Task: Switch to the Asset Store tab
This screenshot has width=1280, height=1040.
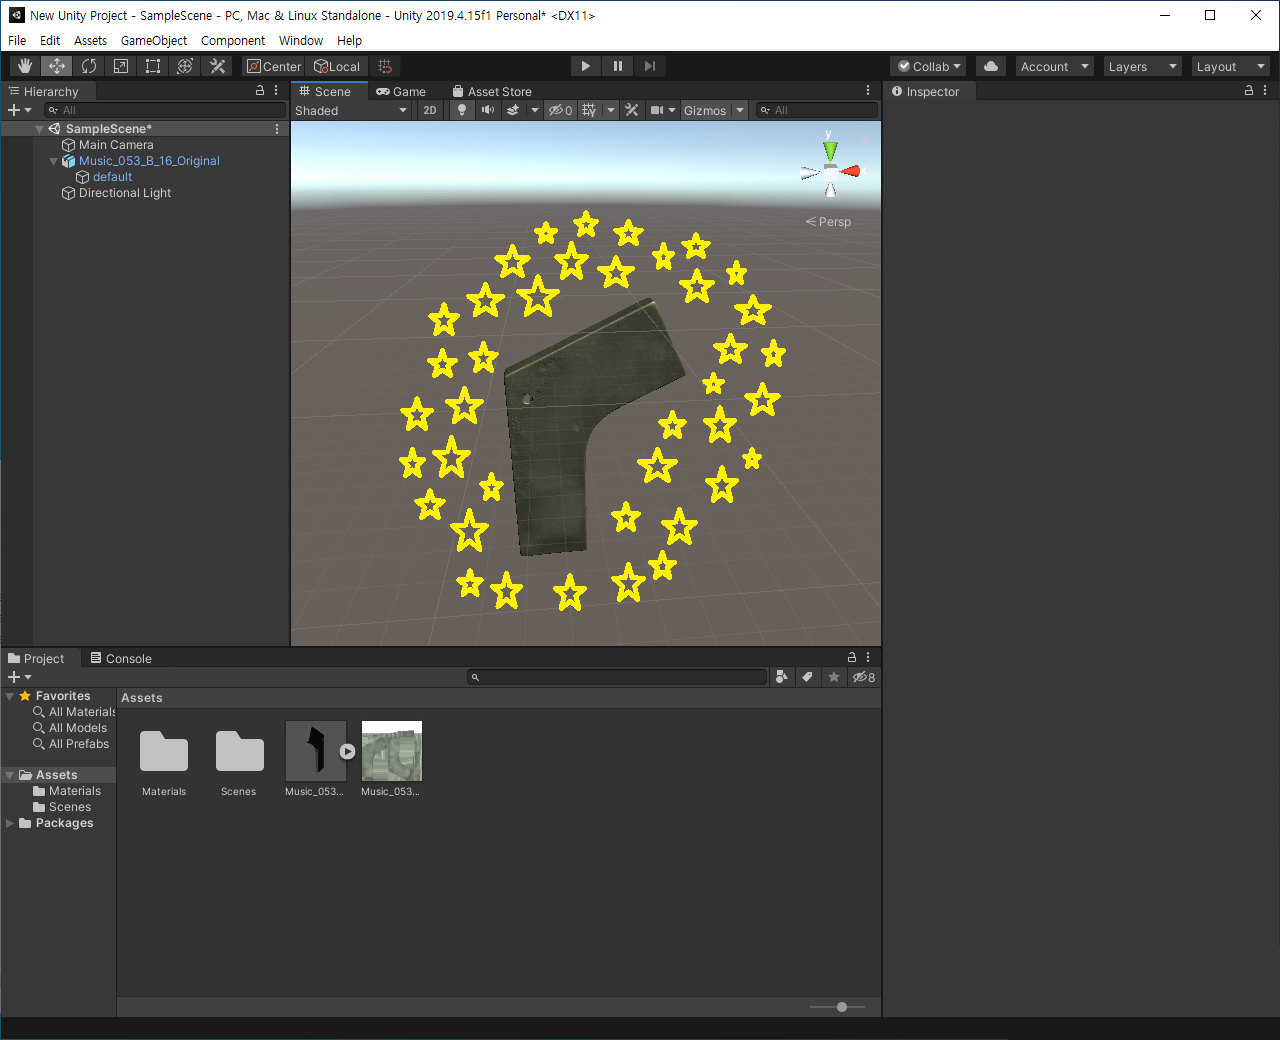Action: [x=492, y=91]
